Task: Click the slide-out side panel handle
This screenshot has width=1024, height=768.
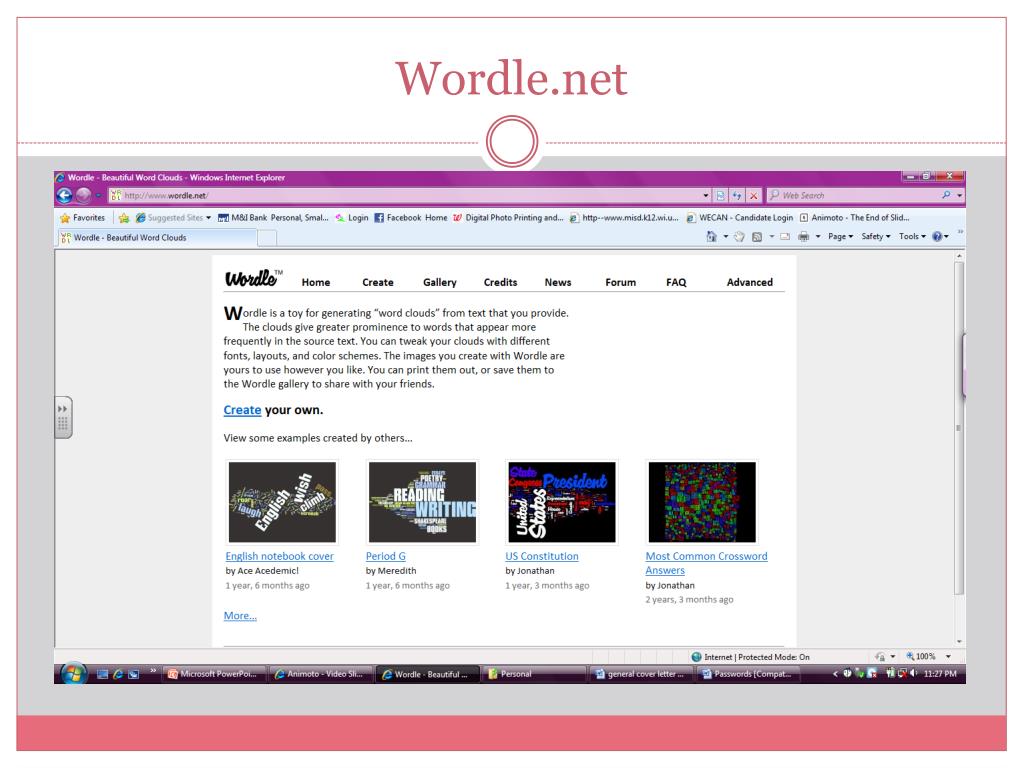Action: (x=63, y=417)
